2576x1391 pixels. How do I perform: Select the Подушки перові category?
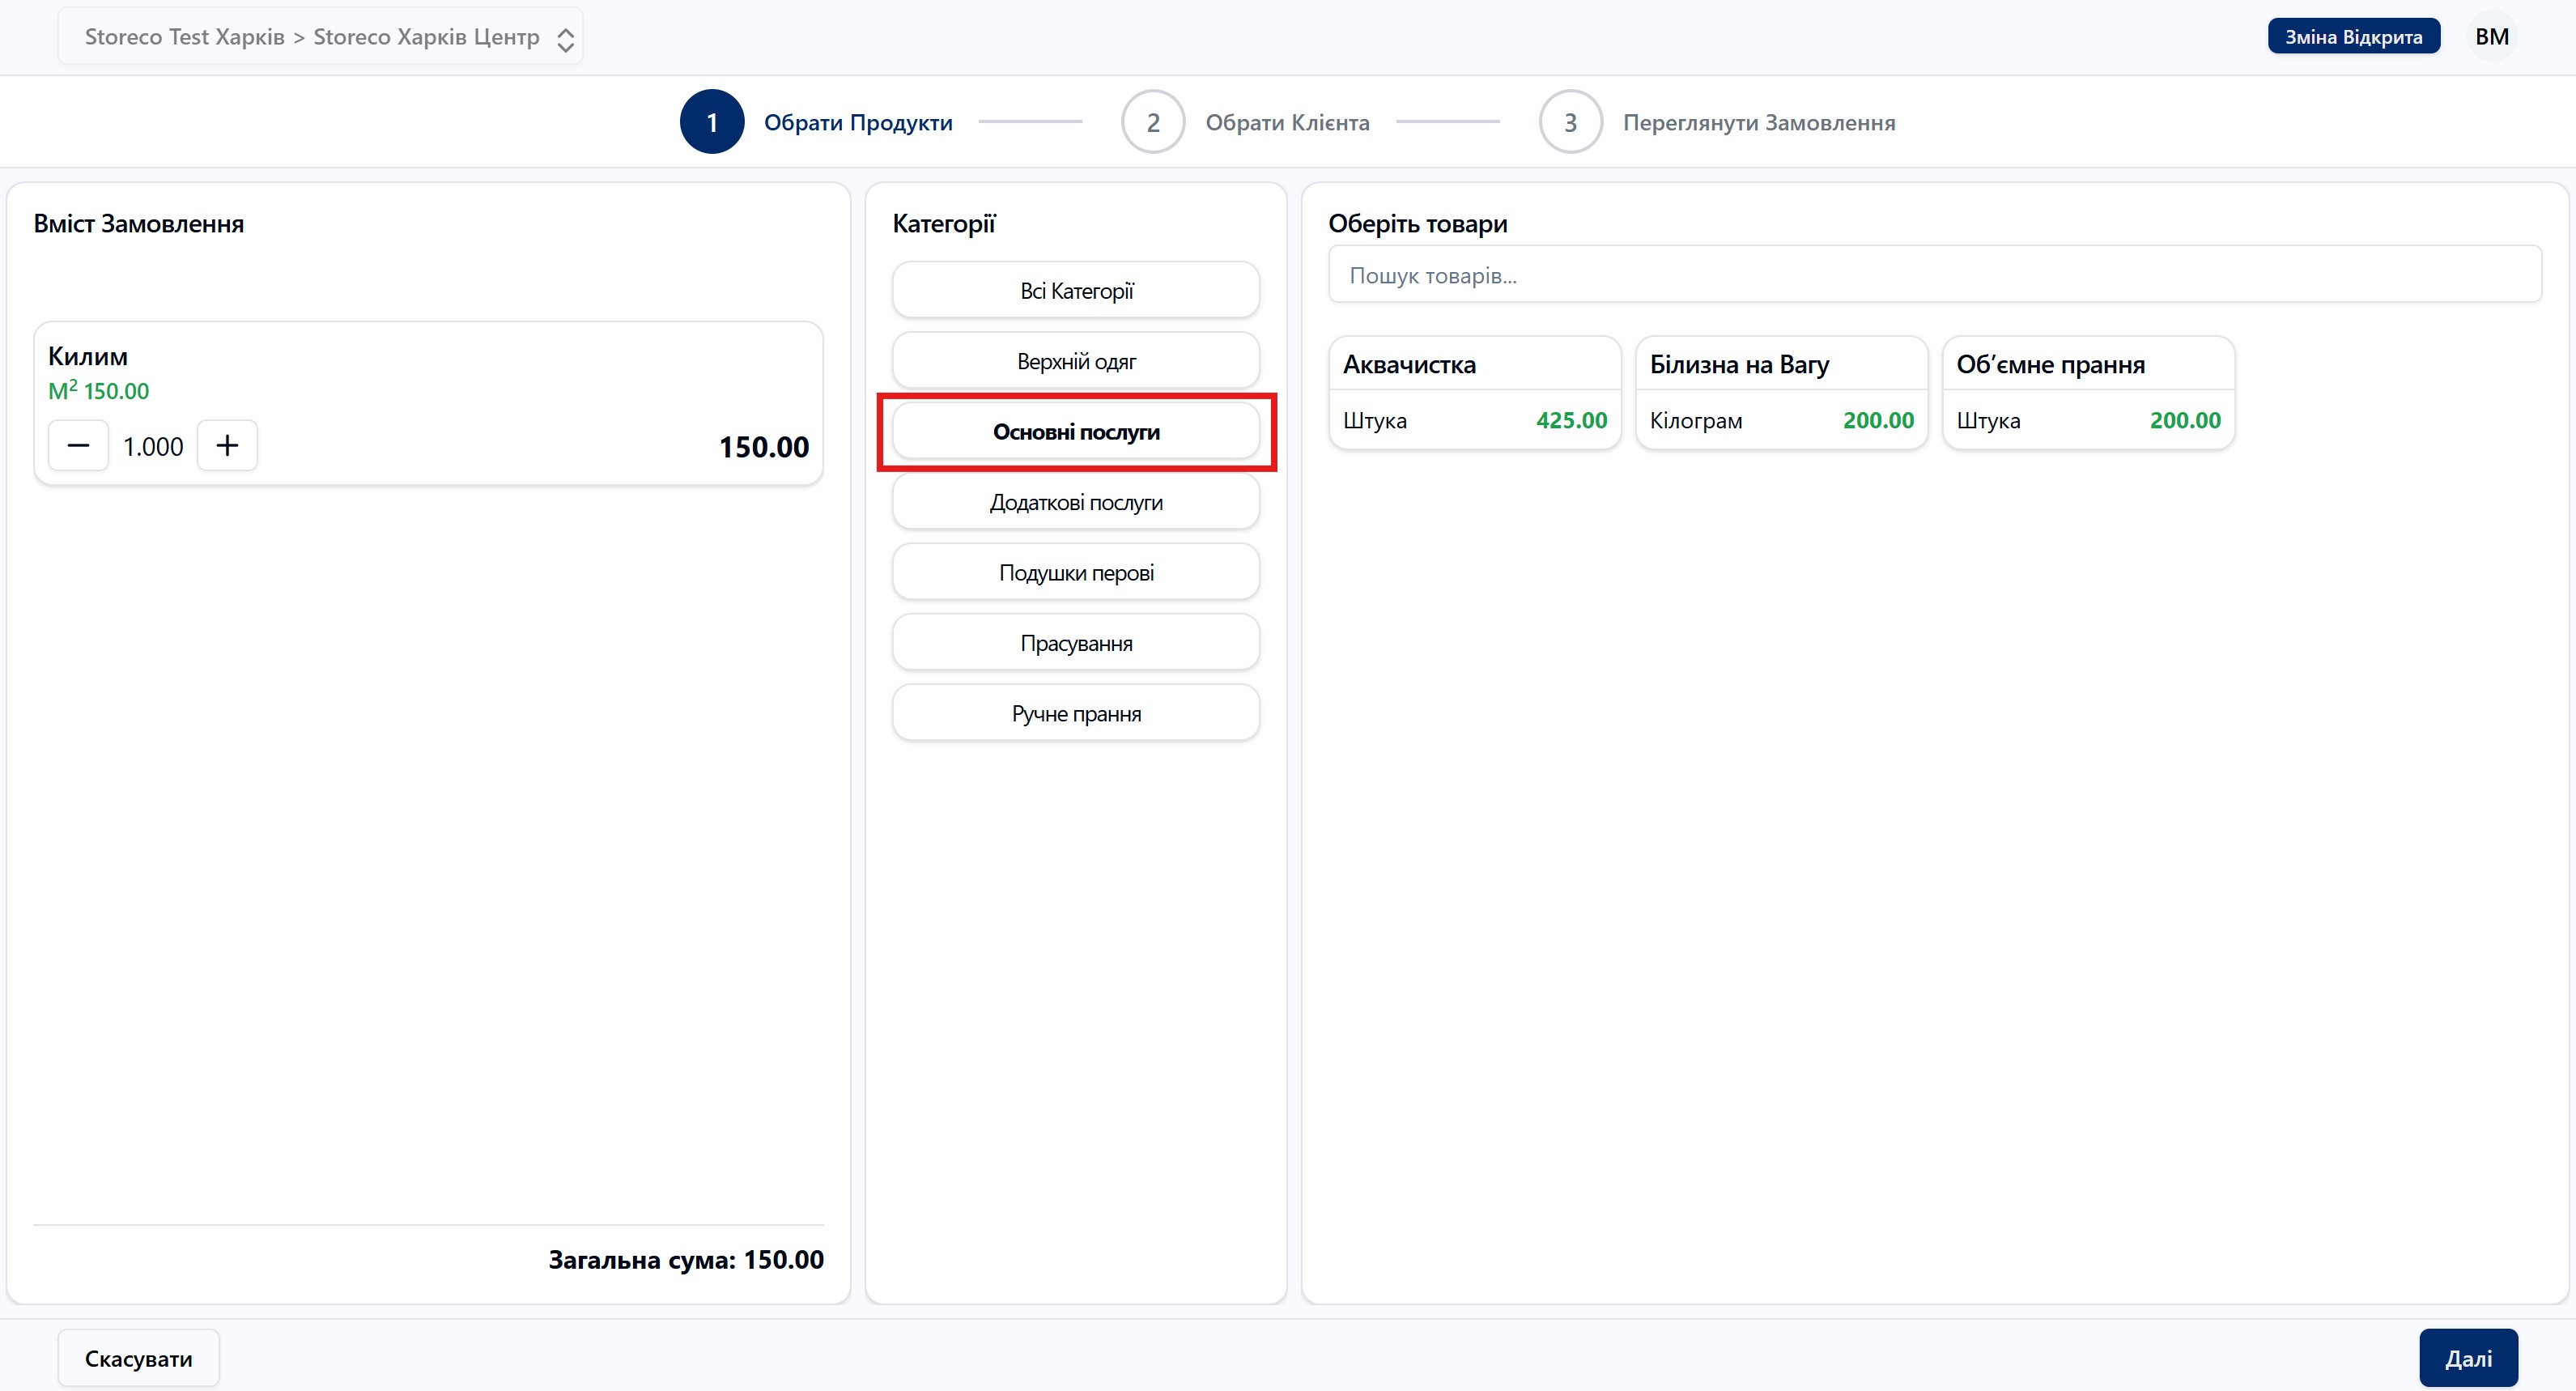[x=1075, y=573]
